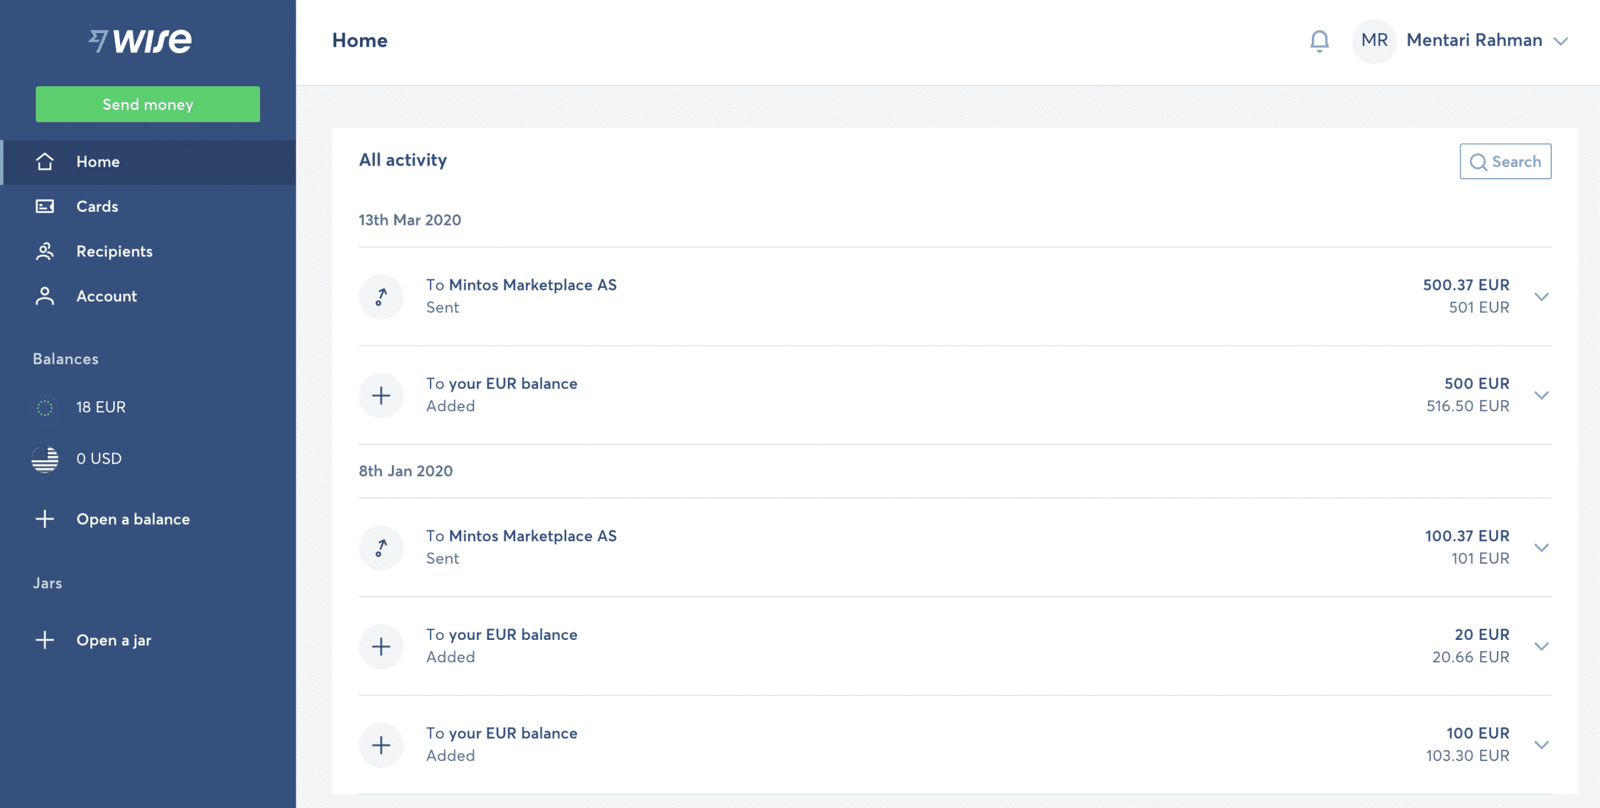Click plus icon for 500 EUR added
This screenshot has height=808, width=1600.
tap(381, 396)
